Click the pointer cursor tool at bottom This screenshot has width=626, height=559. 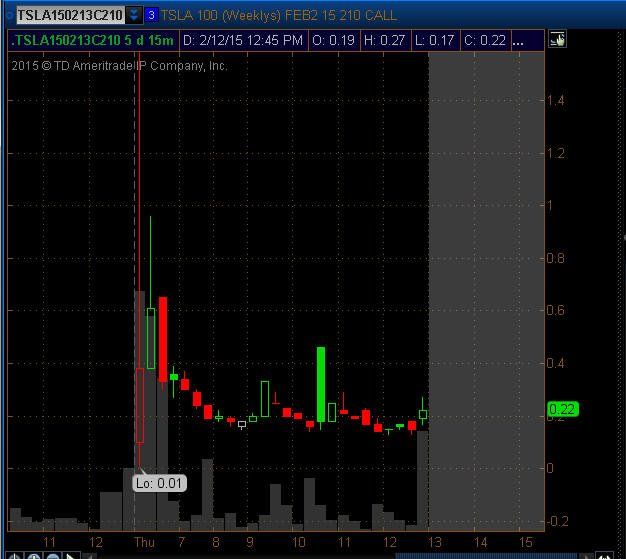pos(71,556)
